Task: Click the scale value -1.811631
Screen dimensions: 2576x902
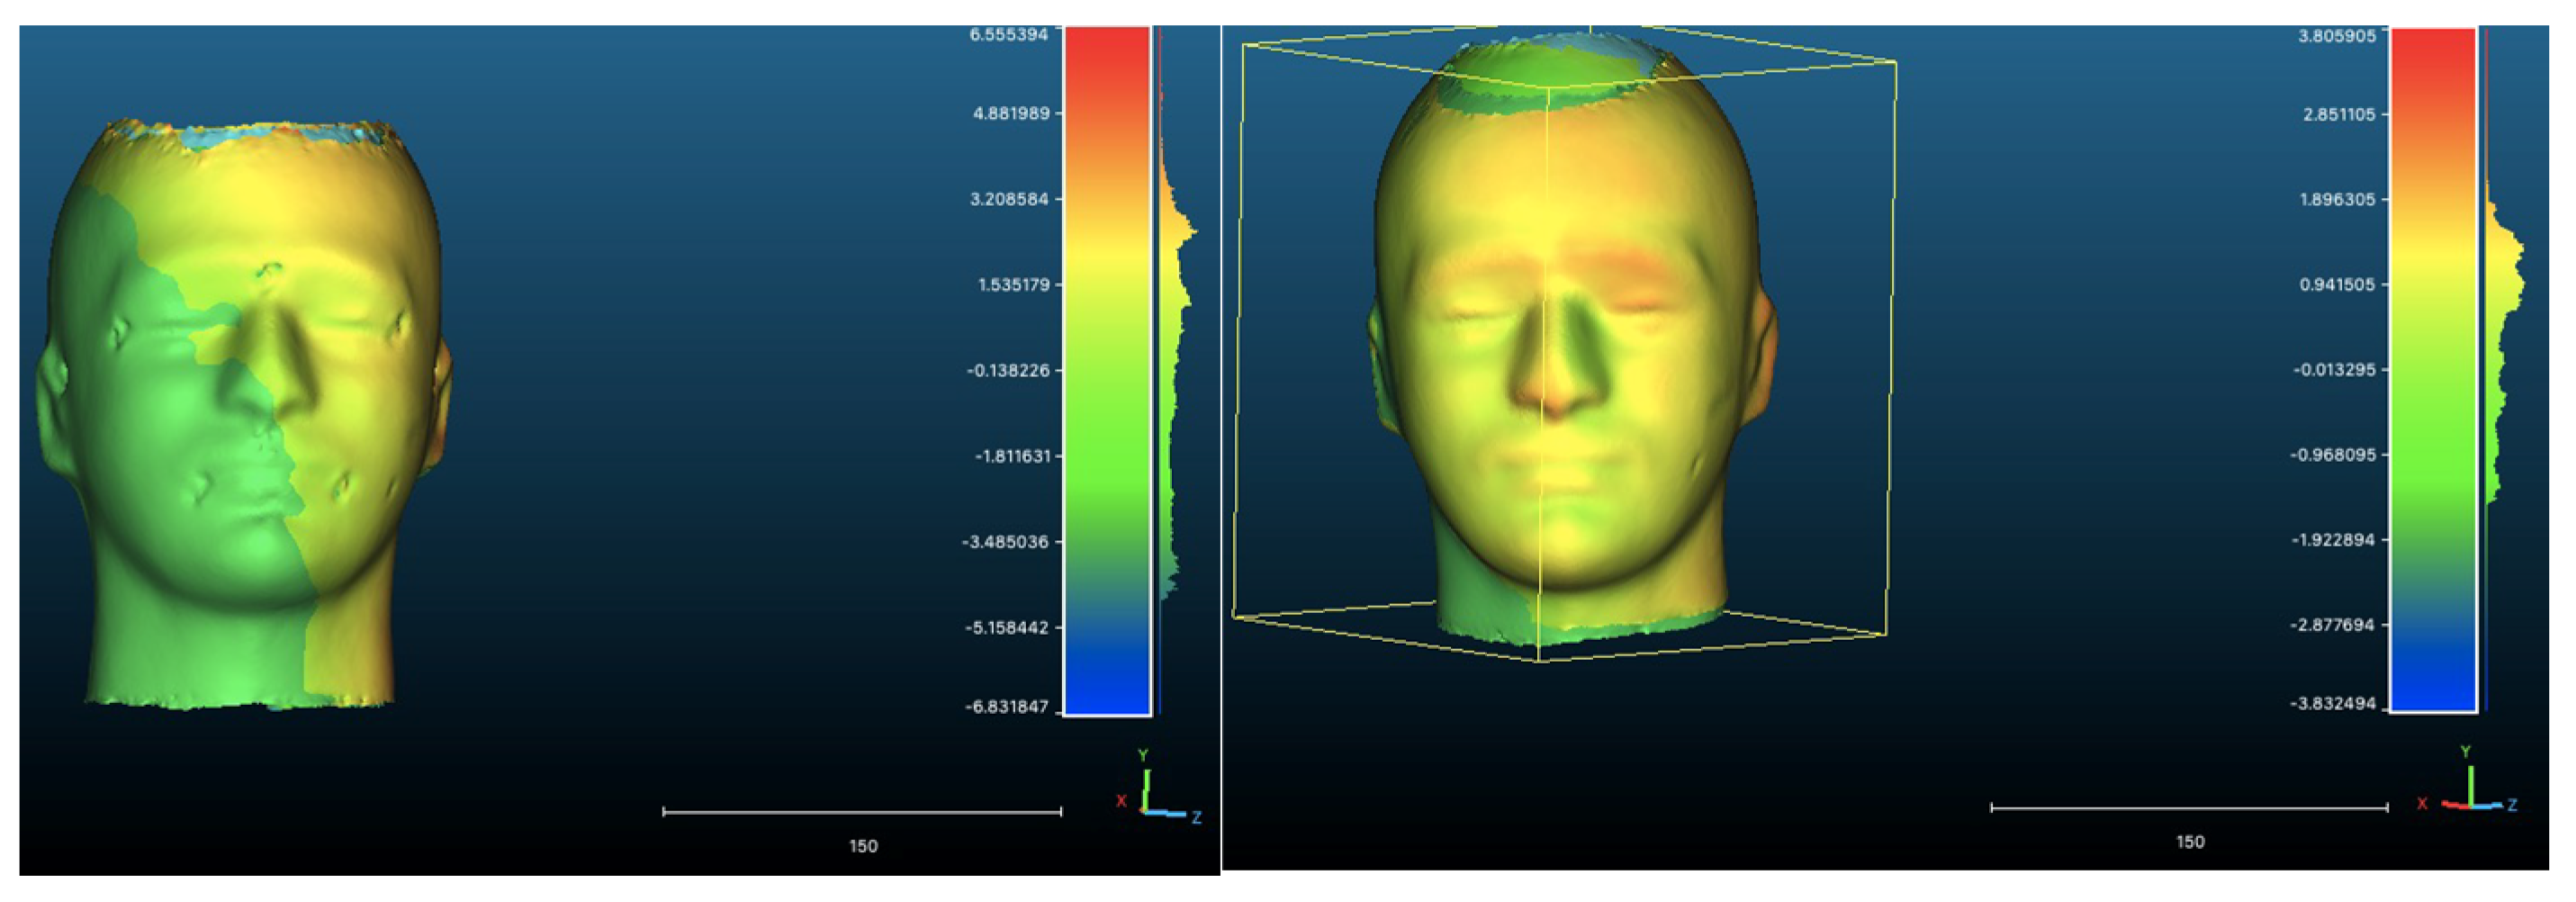Action: [1013, 456]
